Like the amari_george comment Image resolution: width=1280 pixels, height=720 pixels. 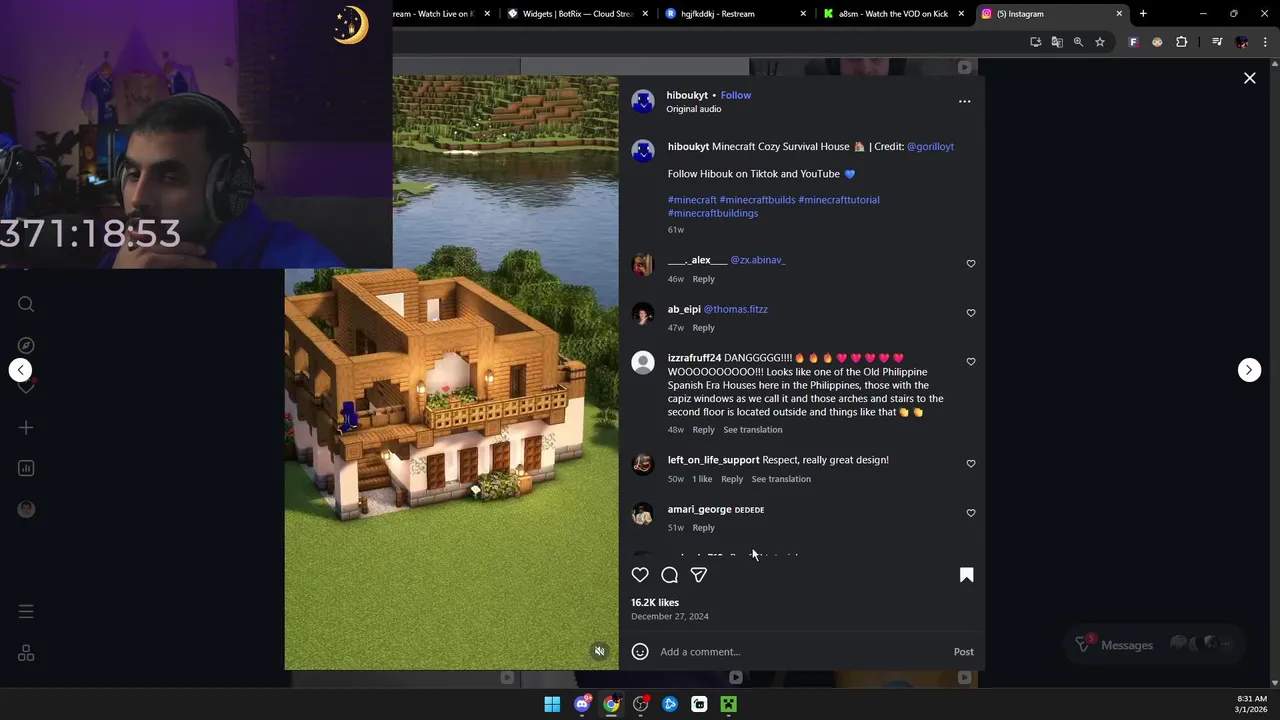970,513
